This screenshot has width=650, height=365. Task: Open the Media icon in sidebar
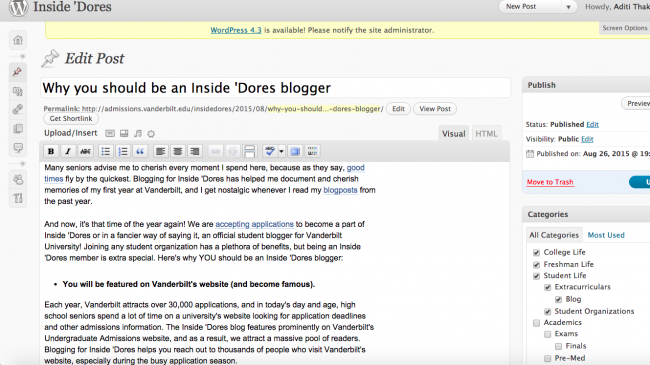(18, 91)
